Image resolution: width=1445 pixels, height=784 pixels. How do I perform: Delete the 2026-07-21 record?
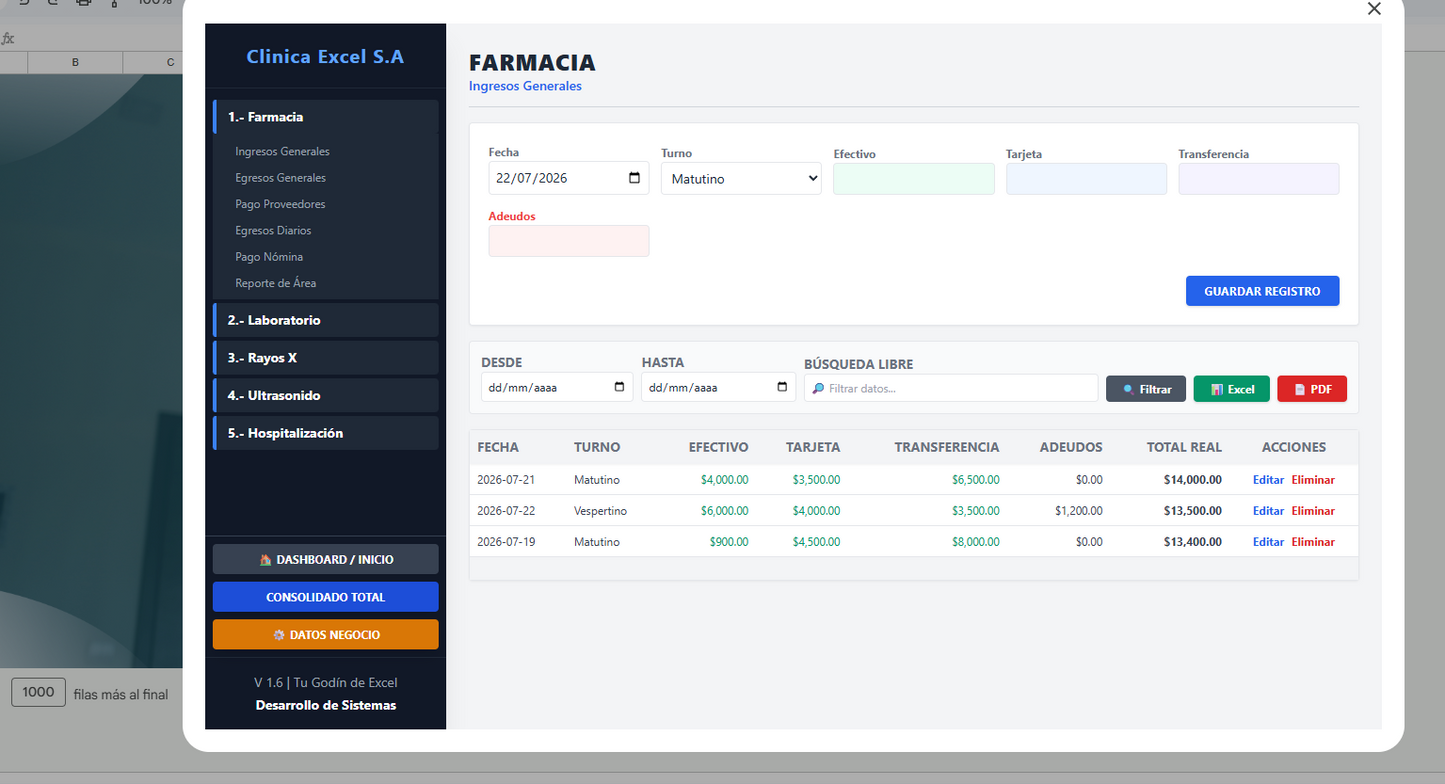[1313, 480]
